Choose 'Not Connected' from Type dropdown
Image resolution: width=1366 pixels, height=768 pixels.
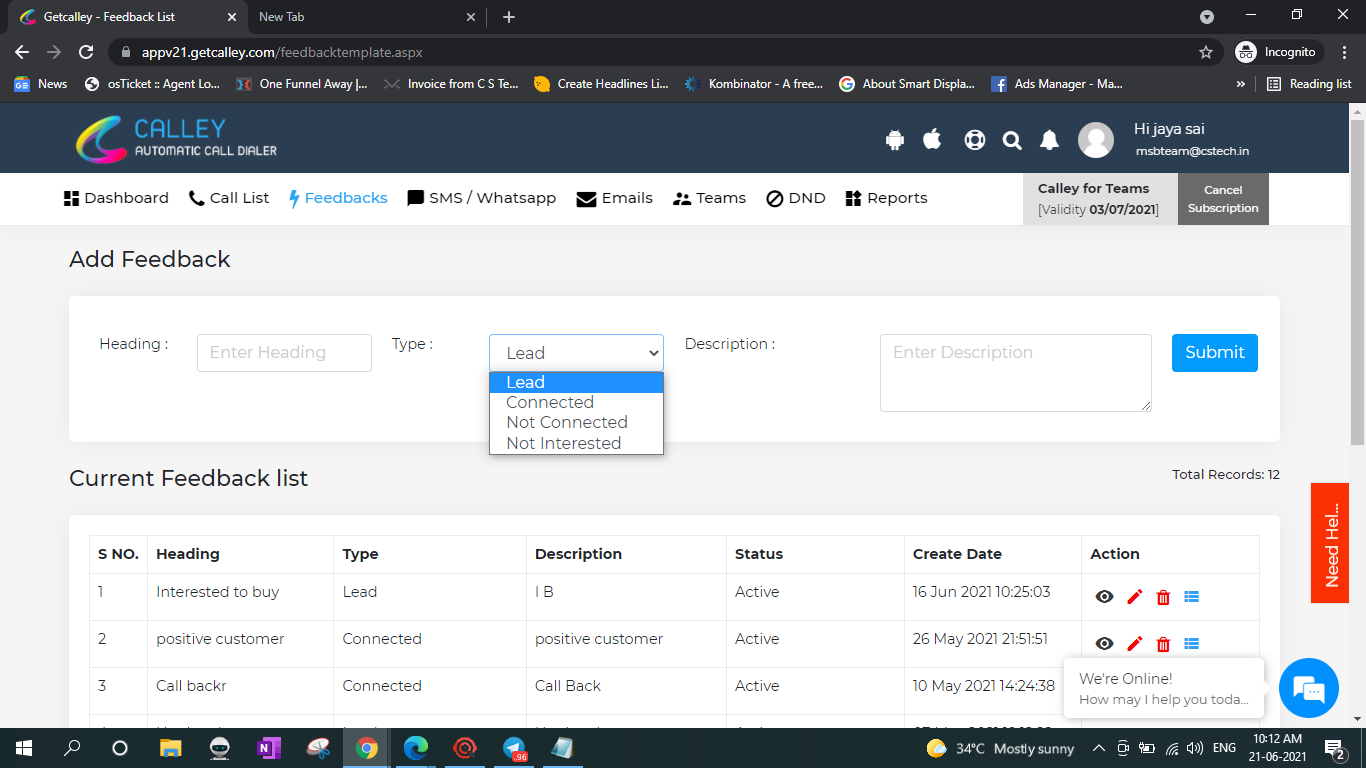pos(576,422)
